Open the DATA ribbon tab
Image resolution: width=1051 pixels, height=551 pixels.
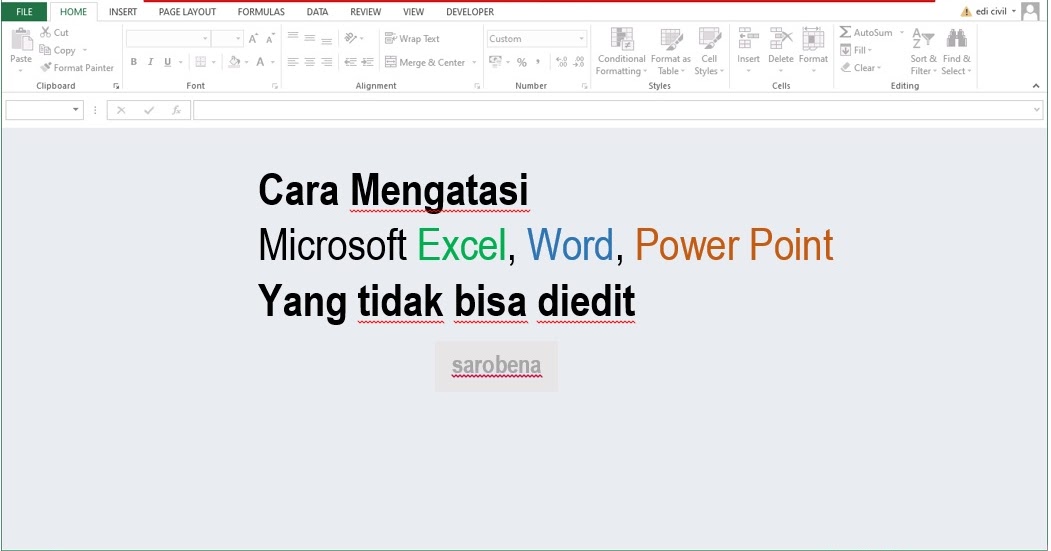317,11
